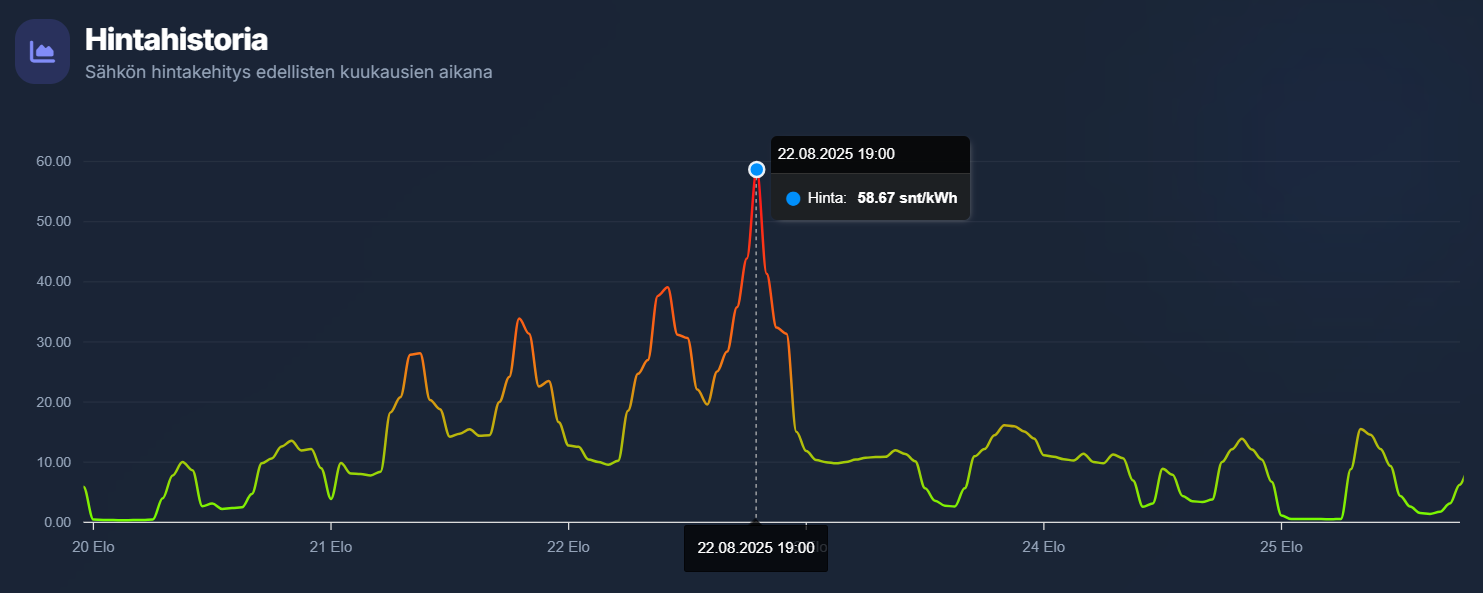Click the '24 Elo' x-axis label
The image size is (1483, 593).
1044,547
